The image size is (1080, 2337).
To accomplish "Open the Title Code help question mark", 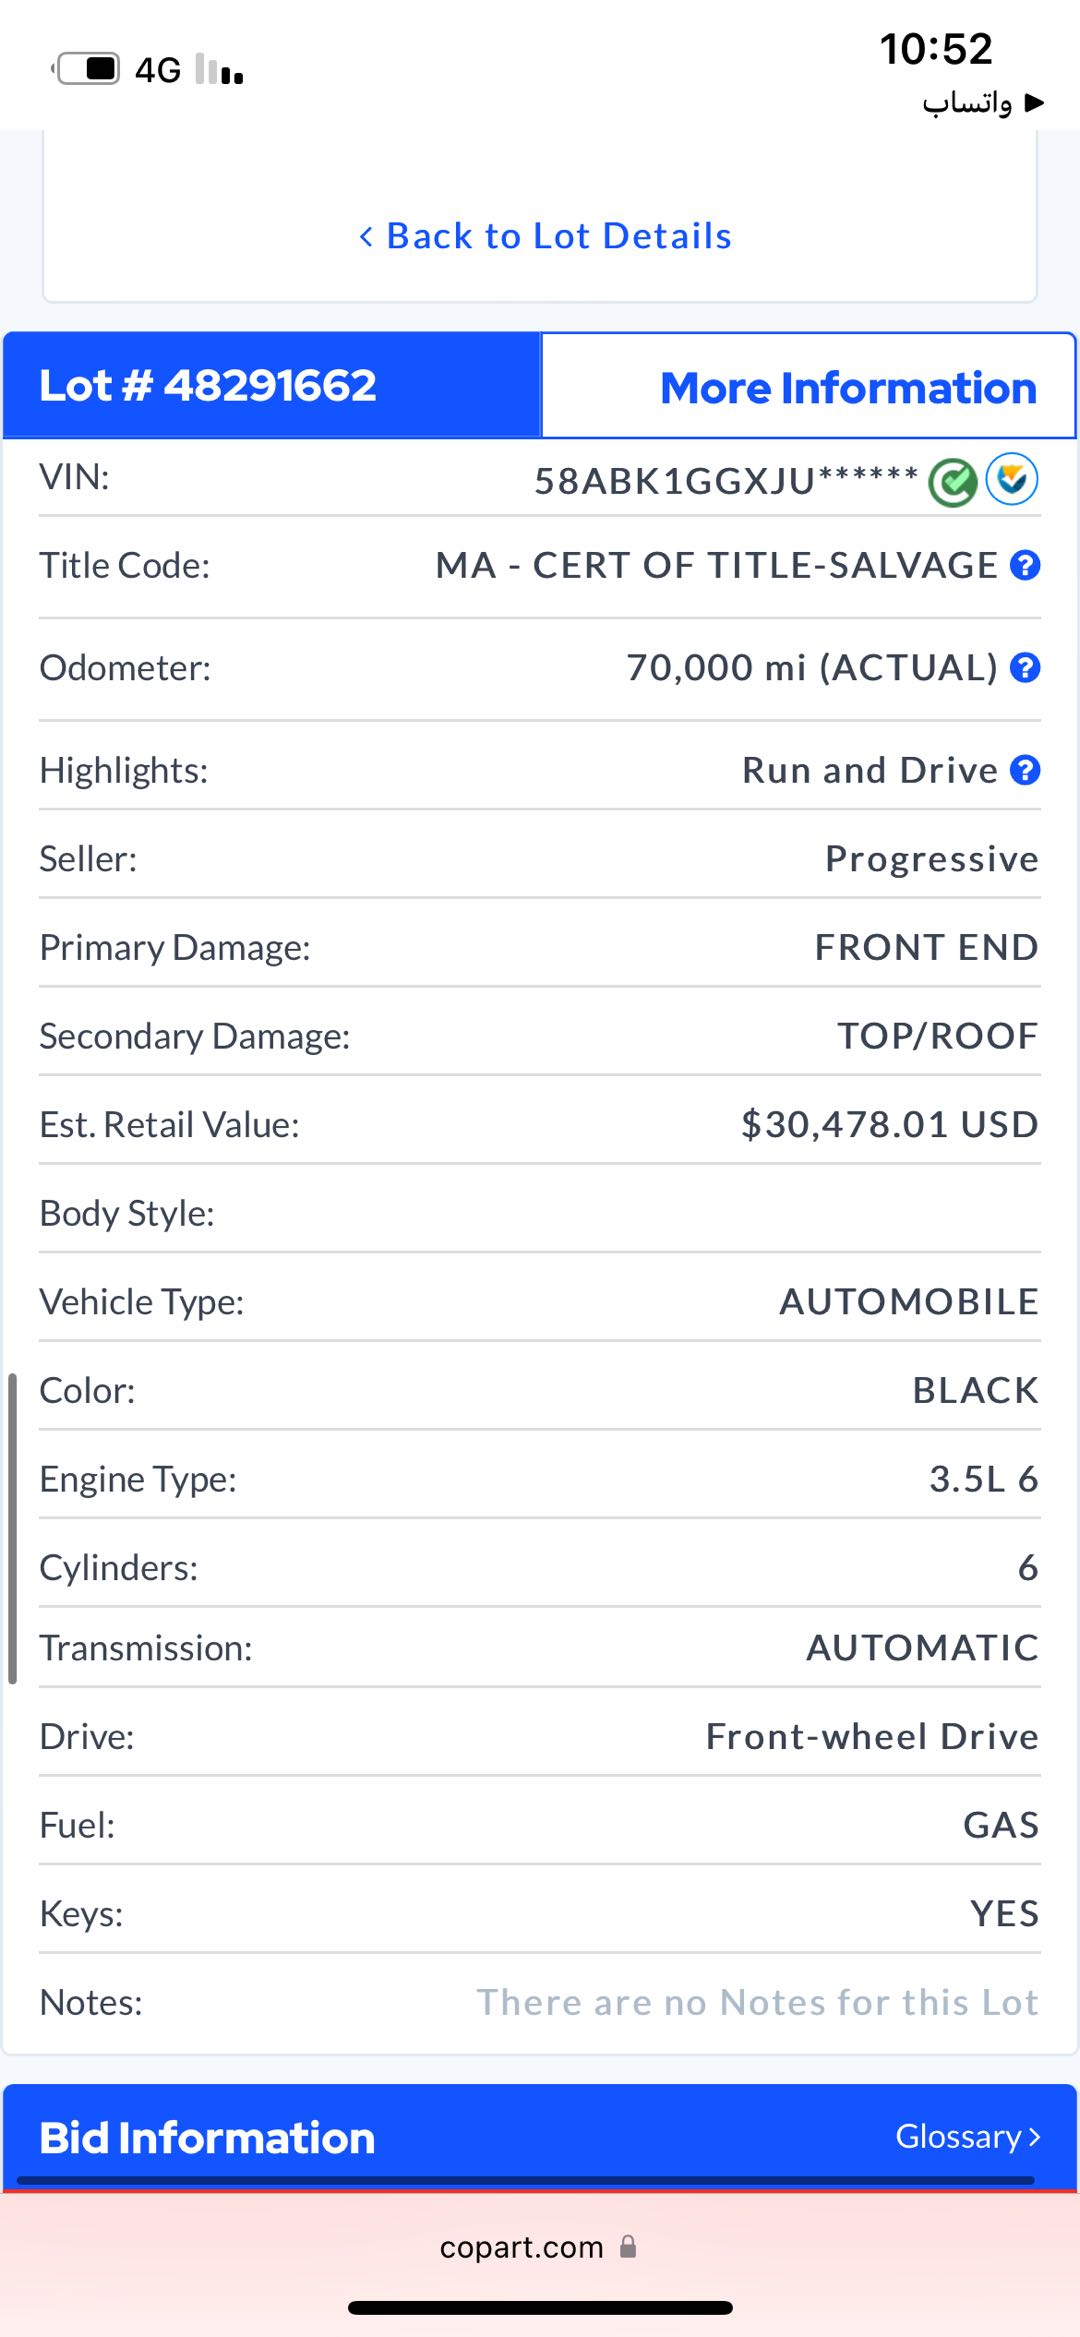I will coord(1025,566).
